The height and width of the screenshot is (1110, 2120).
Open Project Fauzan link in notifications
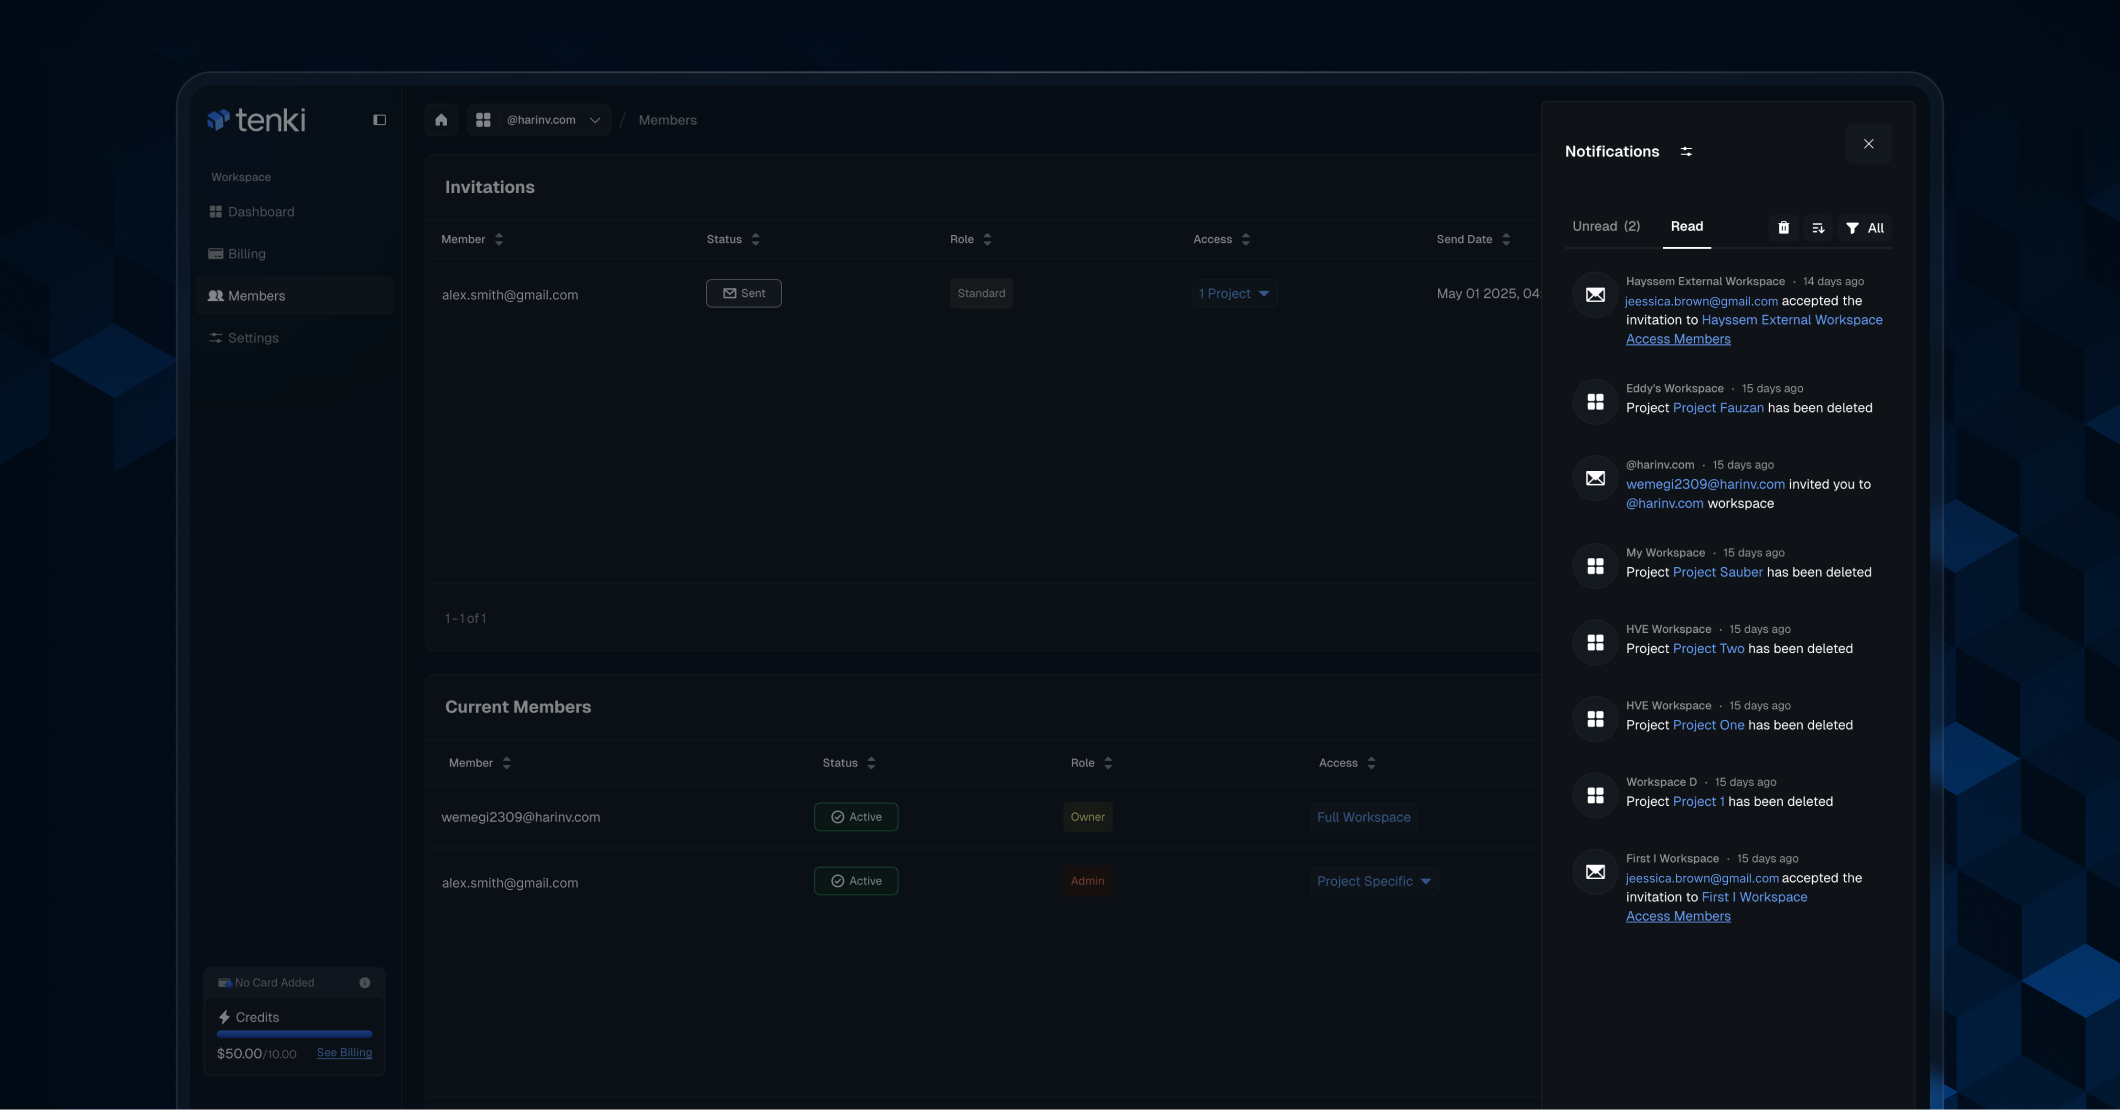click(1717, 408)
